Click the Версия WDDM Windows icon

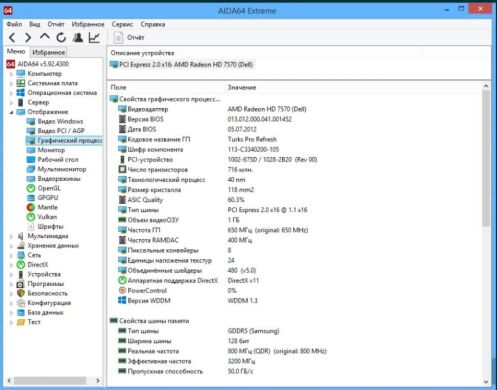(122, 300)
